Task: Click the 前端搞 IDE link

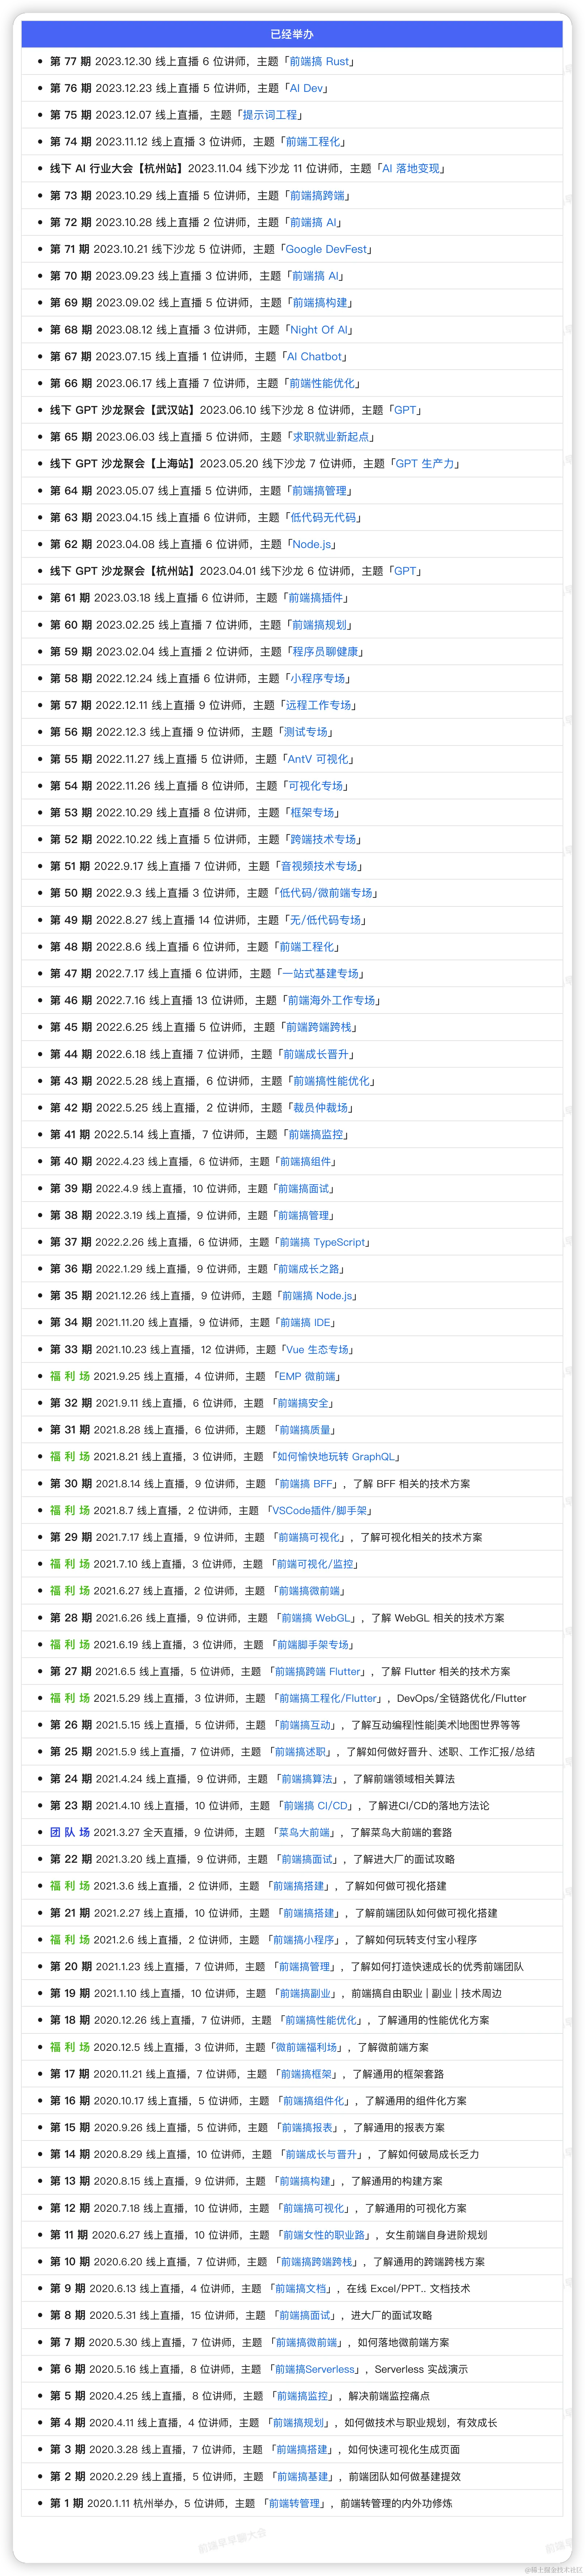Action: [305, 1323]
